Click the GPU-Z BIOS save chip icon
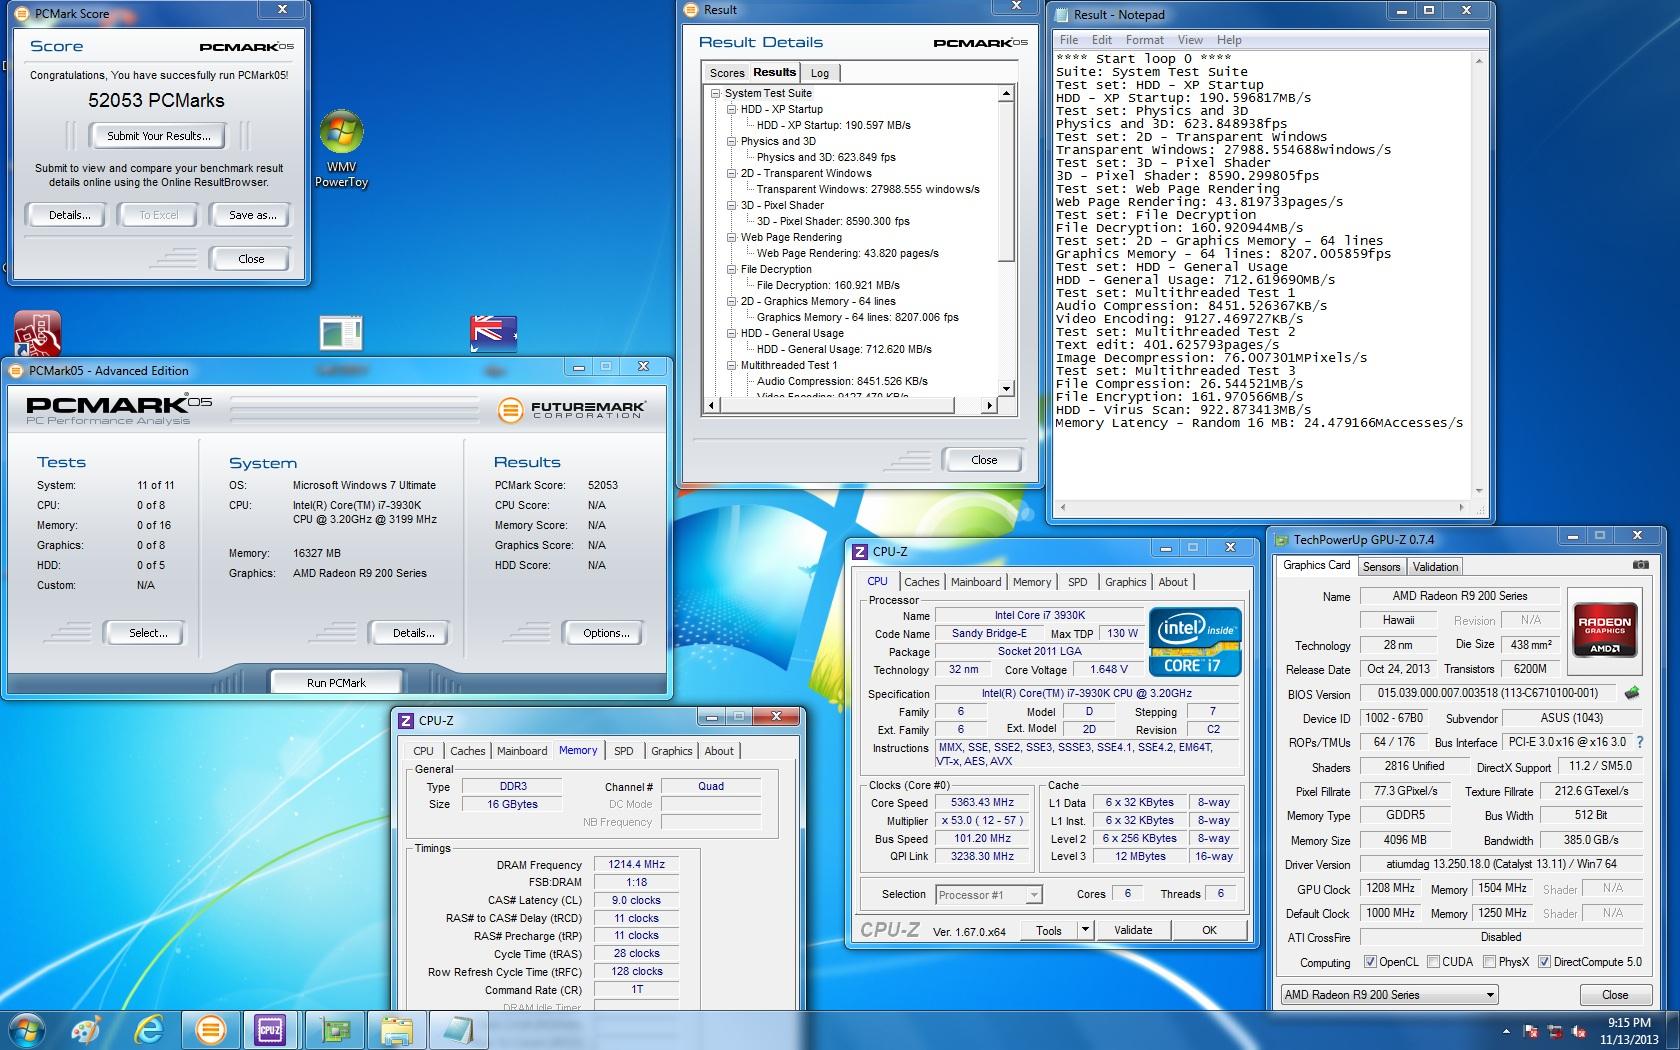The width and height of the screenshot is (1680, 1050). (x=1632, y=692)
